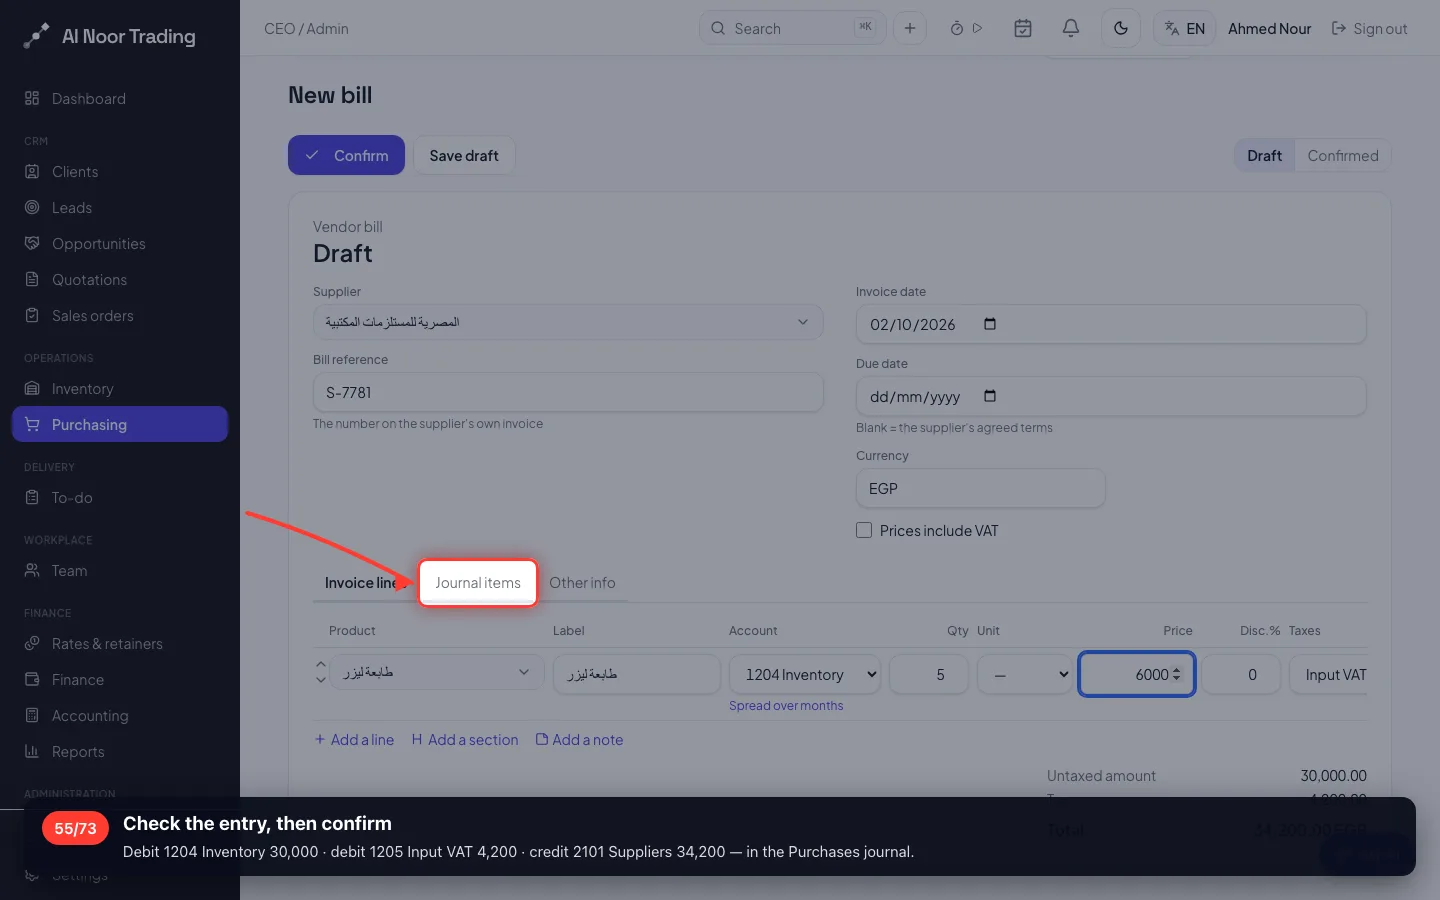Expand the Supplier dropdown
The image size is (1440, 900).
(568, 322)
